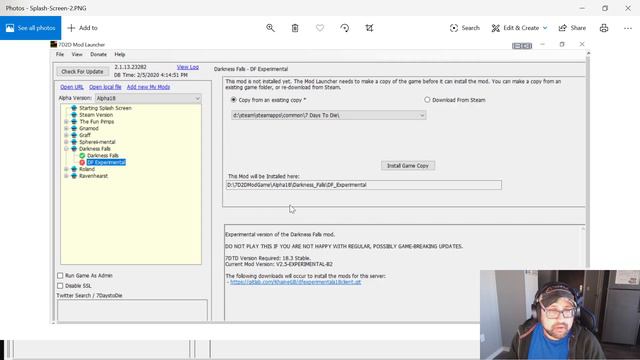The width and height of the screenshot is (640, 360).
Task: Click the 7D2D Mod Launcher title bar icon
Action: click(53, 44)
